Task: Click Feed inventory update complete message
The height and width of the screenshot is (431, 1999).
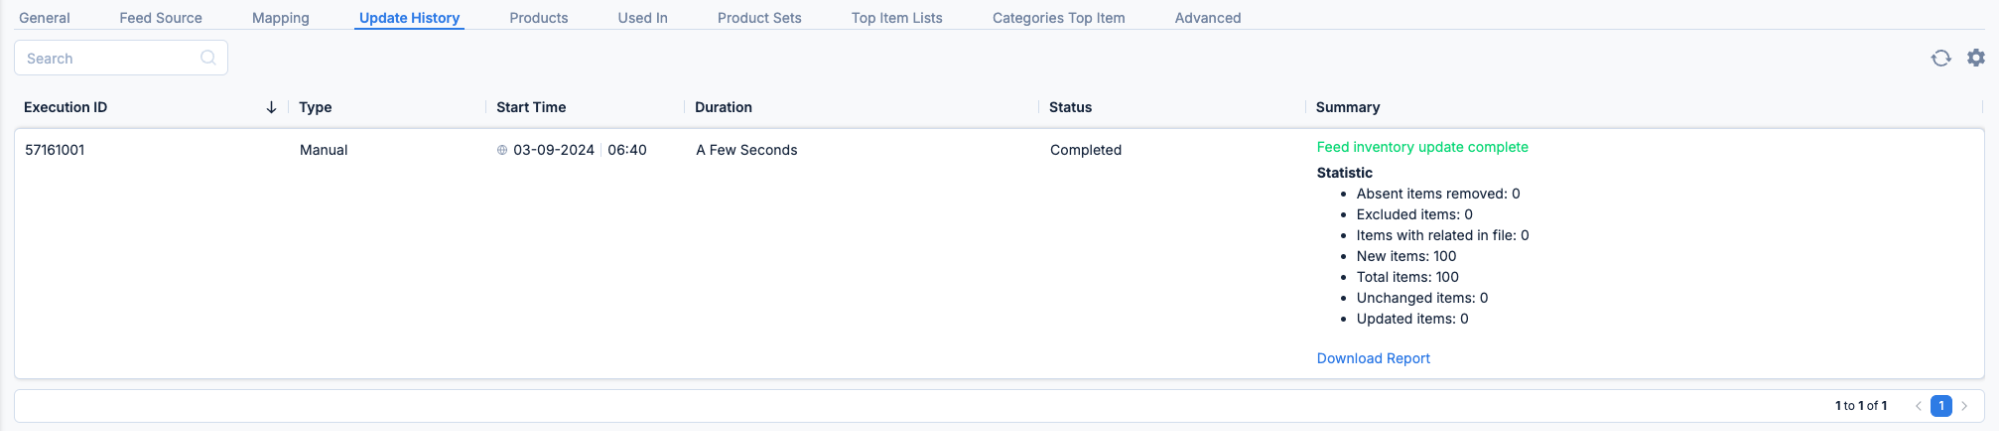Action: (1422, 147)
